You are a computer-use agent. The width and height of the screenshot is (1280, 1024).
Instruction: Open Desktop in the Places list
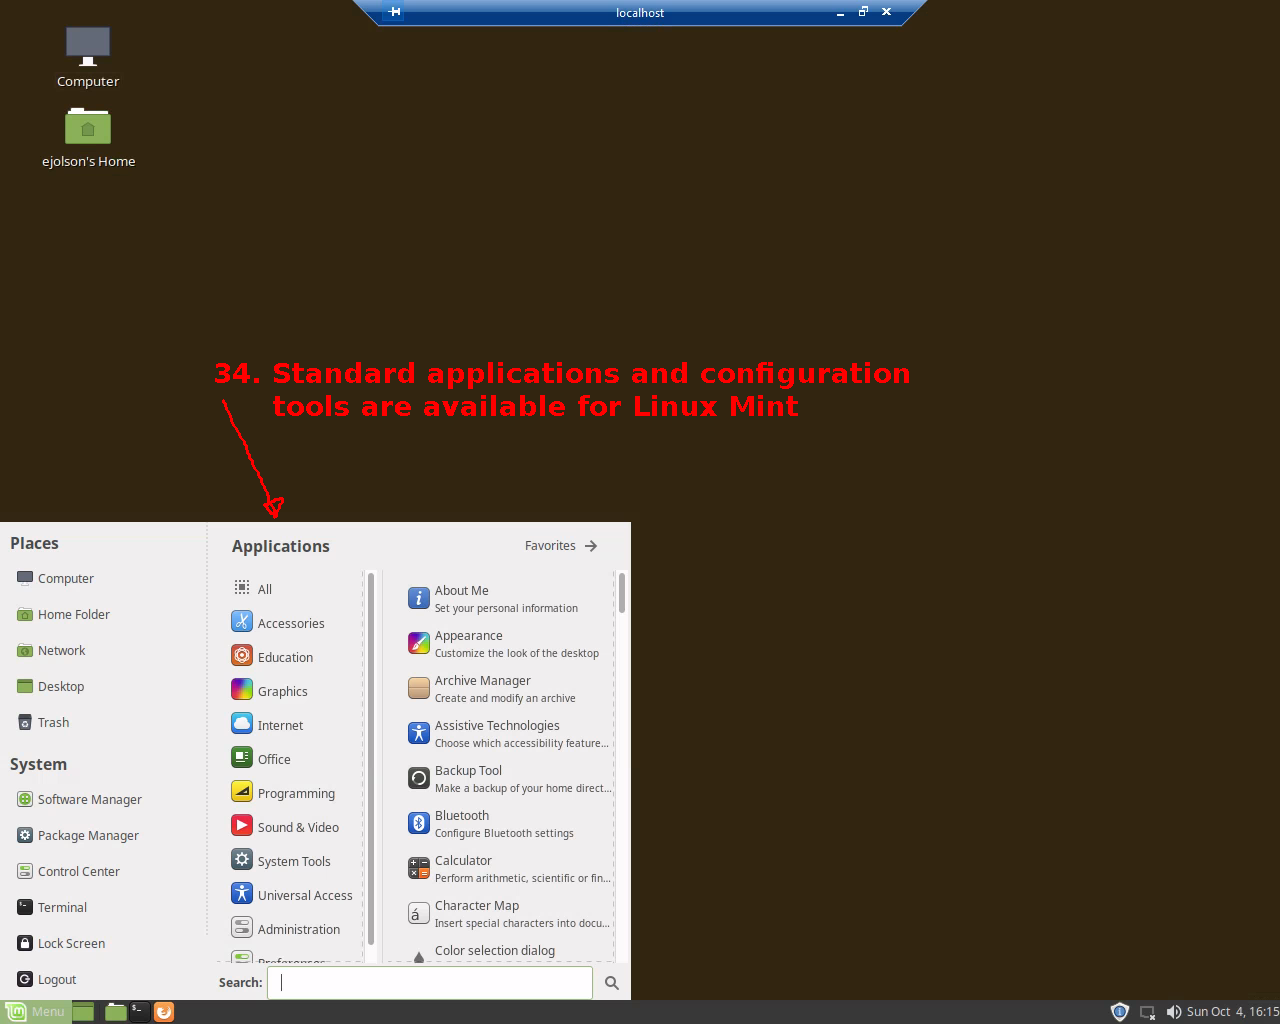pos(50,686)
